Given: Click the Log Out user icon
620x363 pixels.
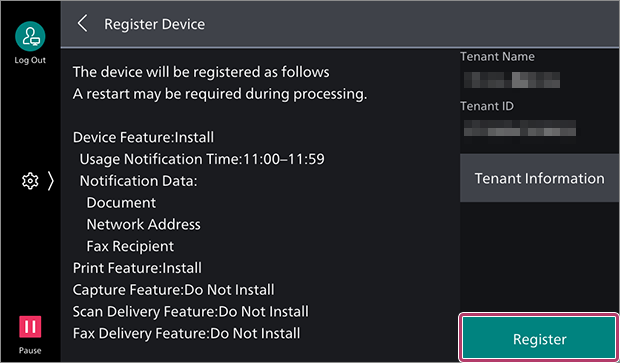Looking at the screenshot, I should (30, 36).
